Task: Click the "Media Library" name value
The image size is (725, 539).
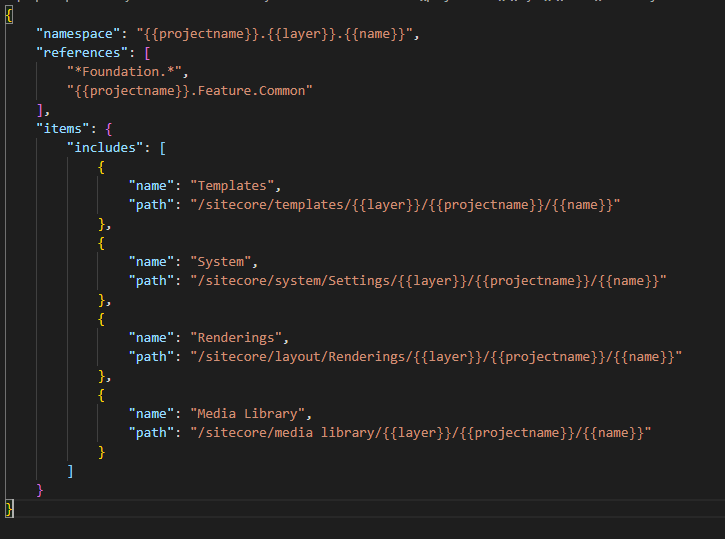Action: (x=247, y=414)
